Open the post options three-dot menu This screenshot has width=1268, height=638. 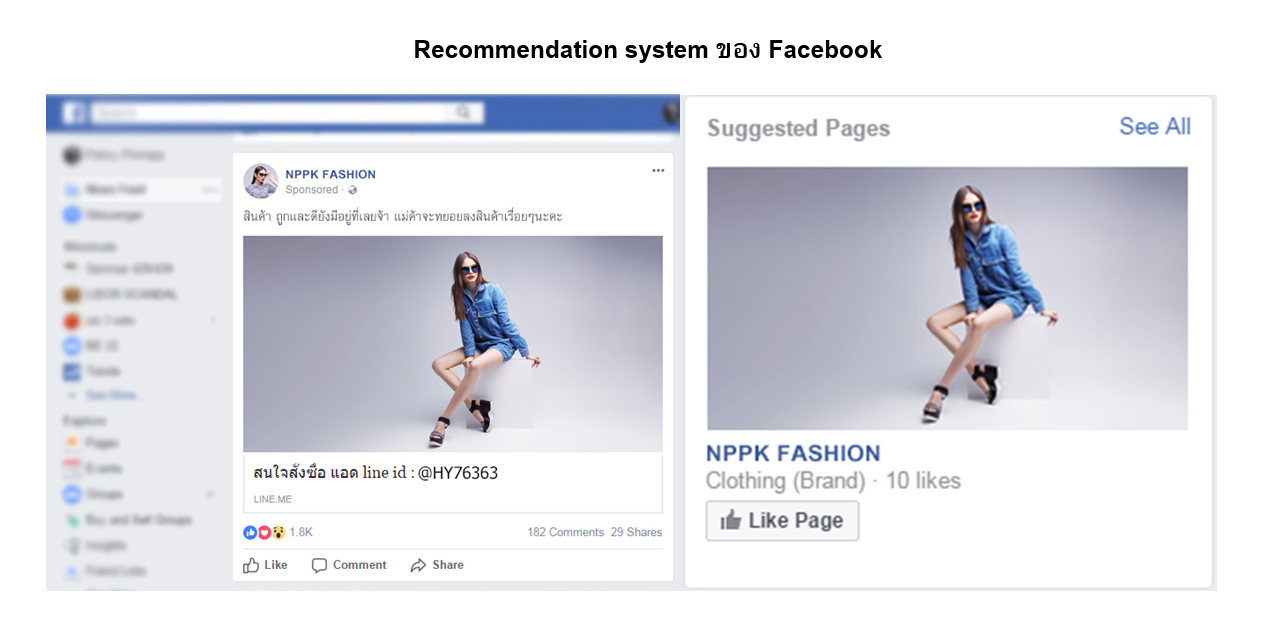[x=658, y=171]
